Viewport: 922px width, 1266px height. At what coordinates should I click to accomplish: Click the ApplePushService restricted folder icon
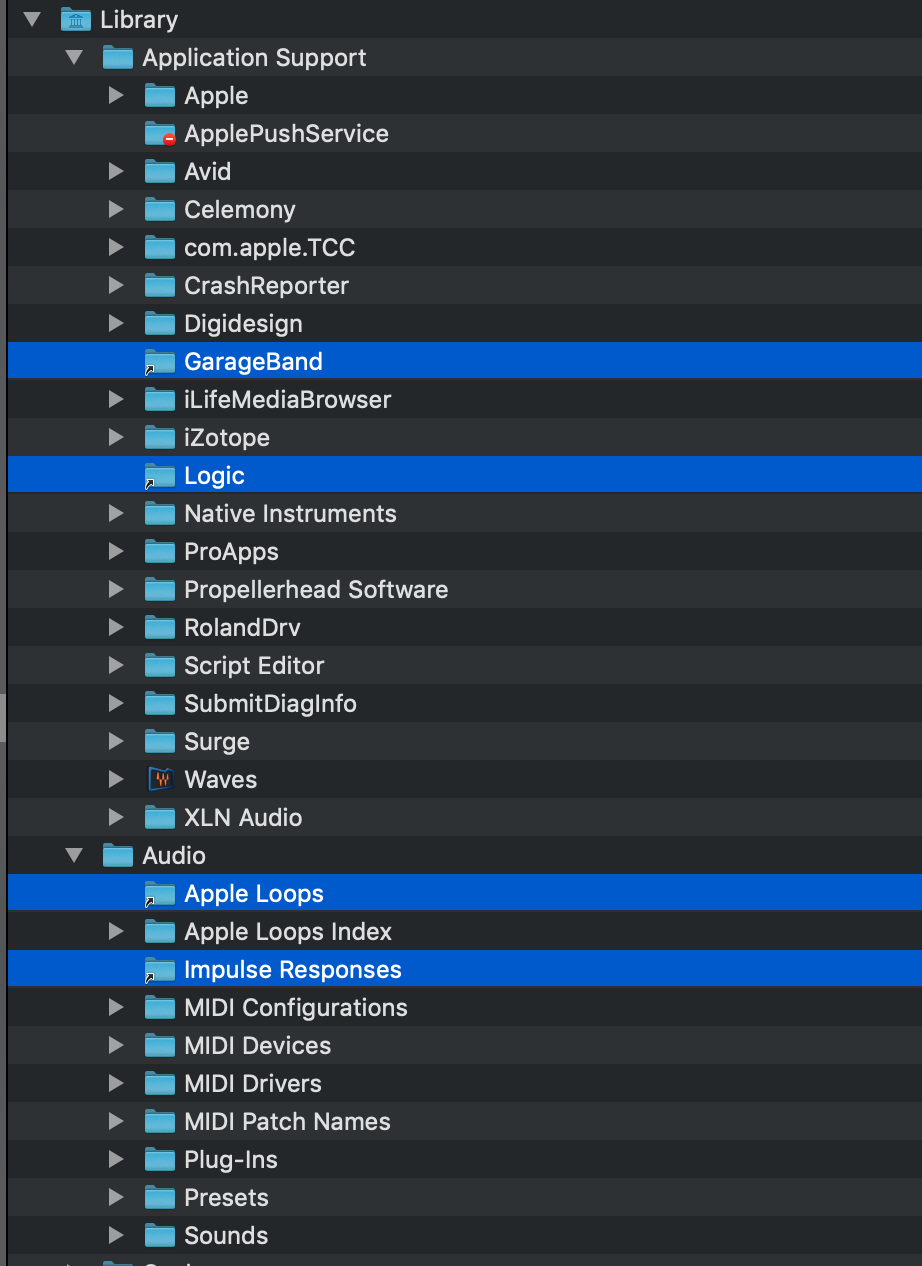[160, 134]
